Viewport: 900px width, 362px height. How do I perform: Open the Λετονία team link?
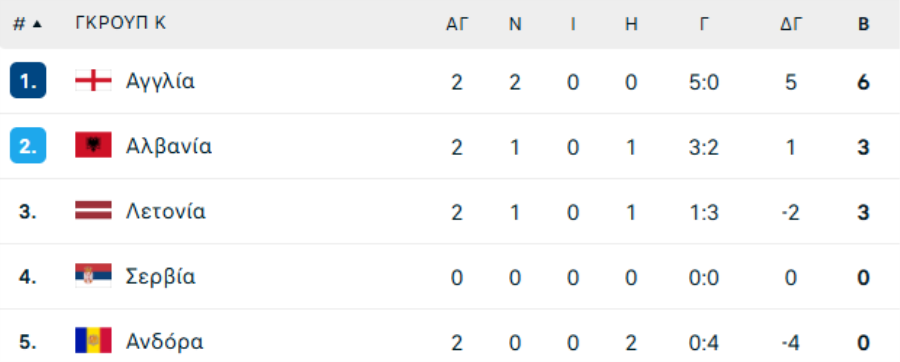click(x=165, y=212)
